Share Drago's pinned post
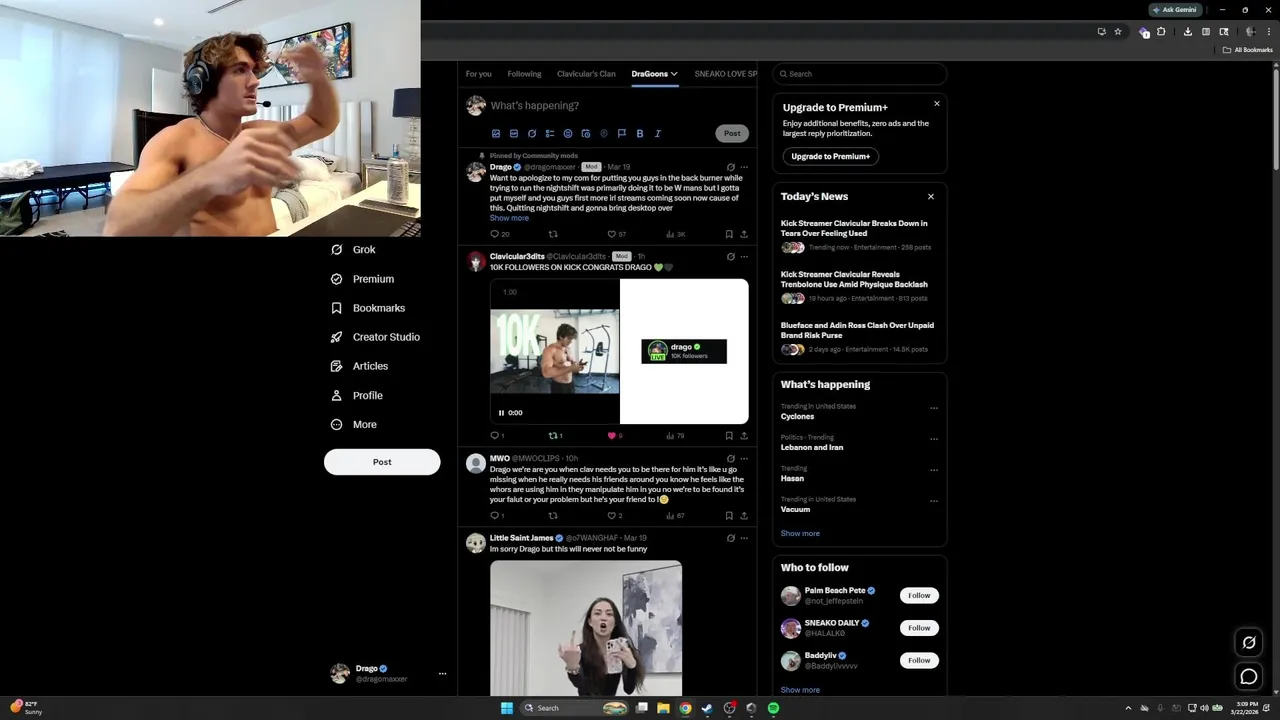The image size is (1280, 720). 744,234
